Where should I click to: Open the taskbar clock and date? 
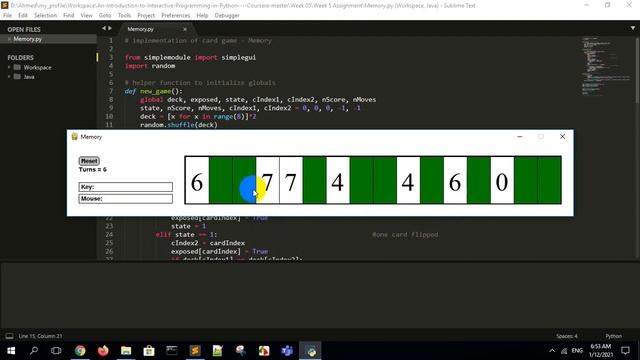pos(601,351)
